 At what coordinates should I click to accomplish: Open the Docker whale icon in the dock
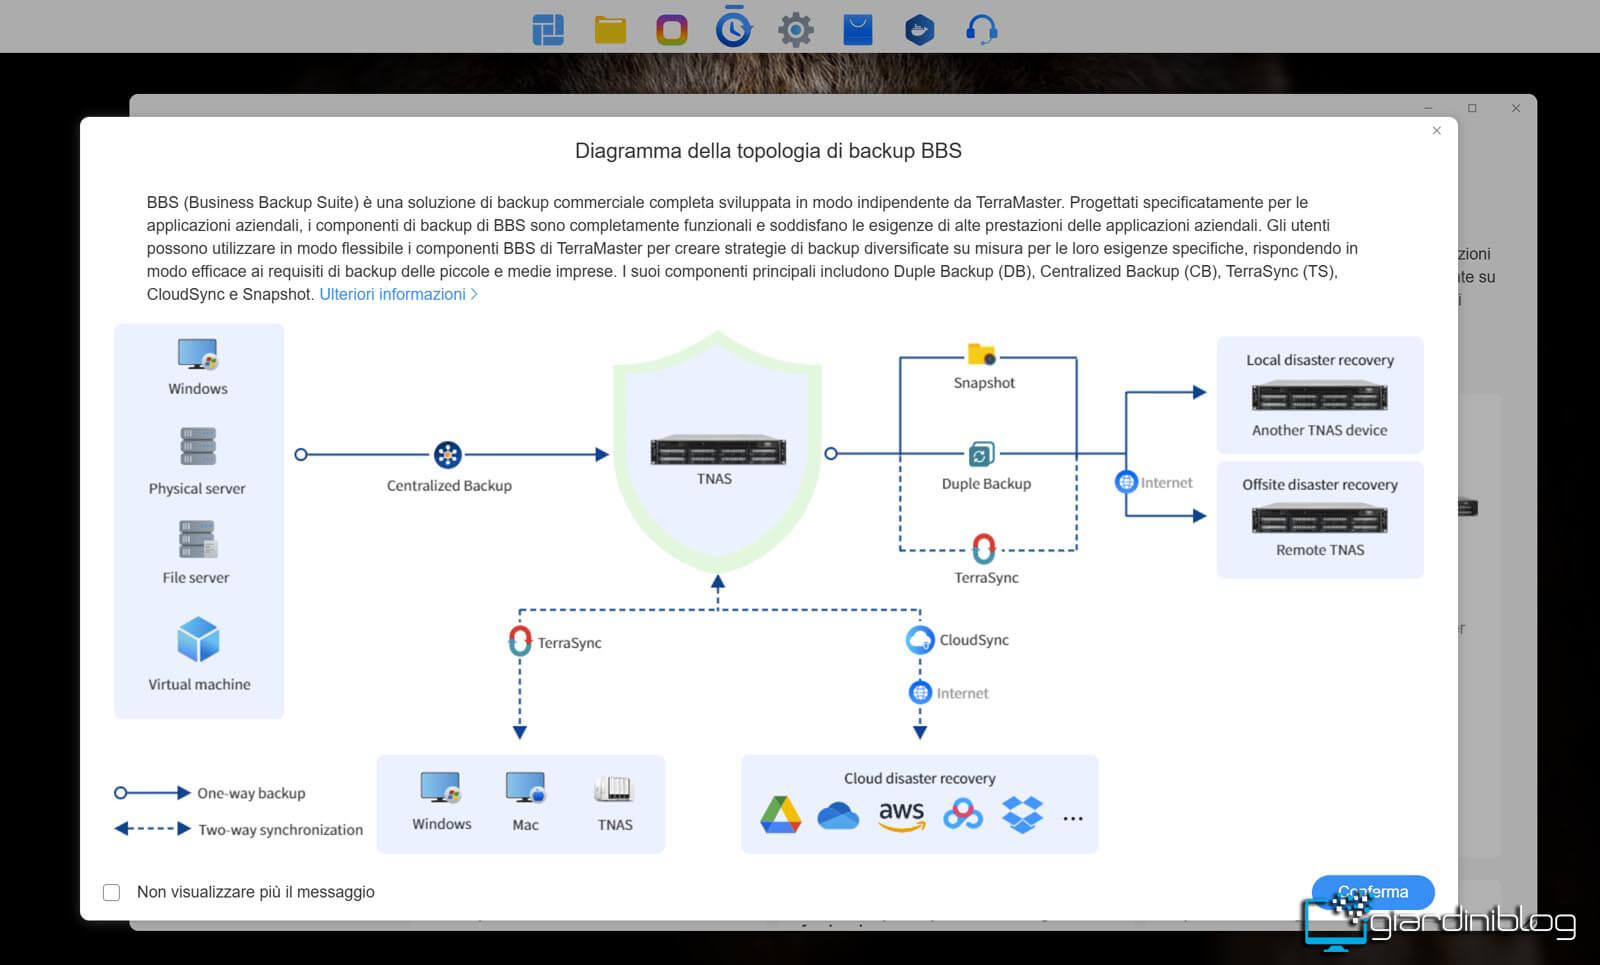[920, 29]
